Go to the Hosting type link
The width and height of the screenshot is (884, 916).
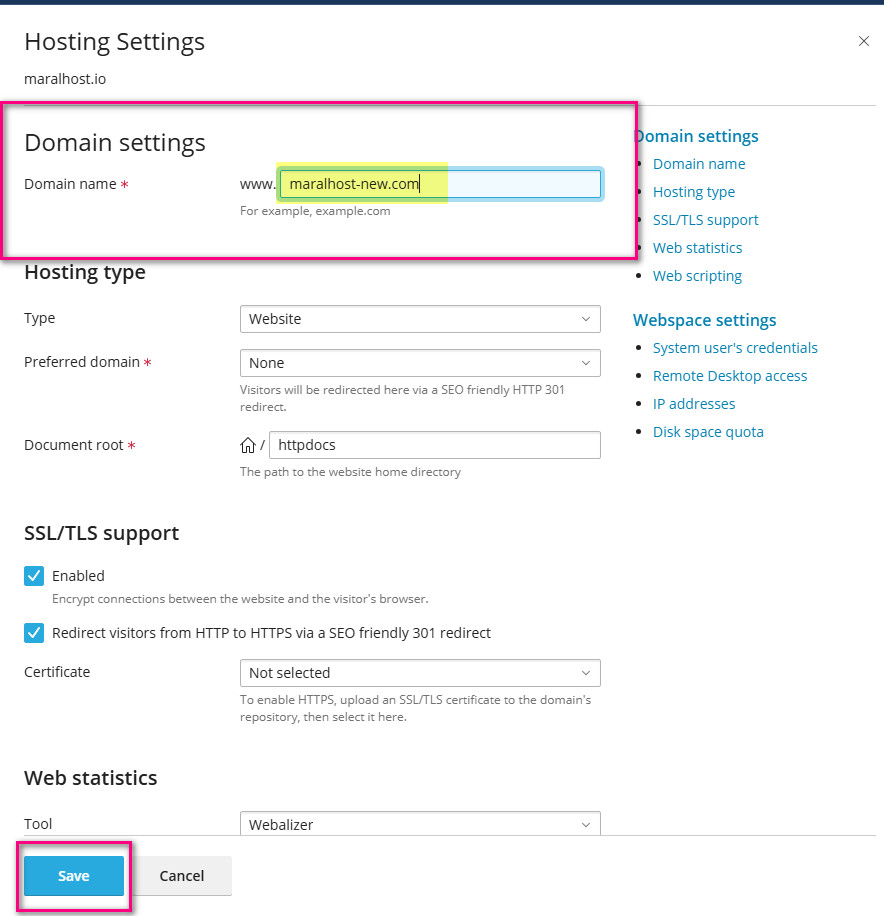point(694,192)
